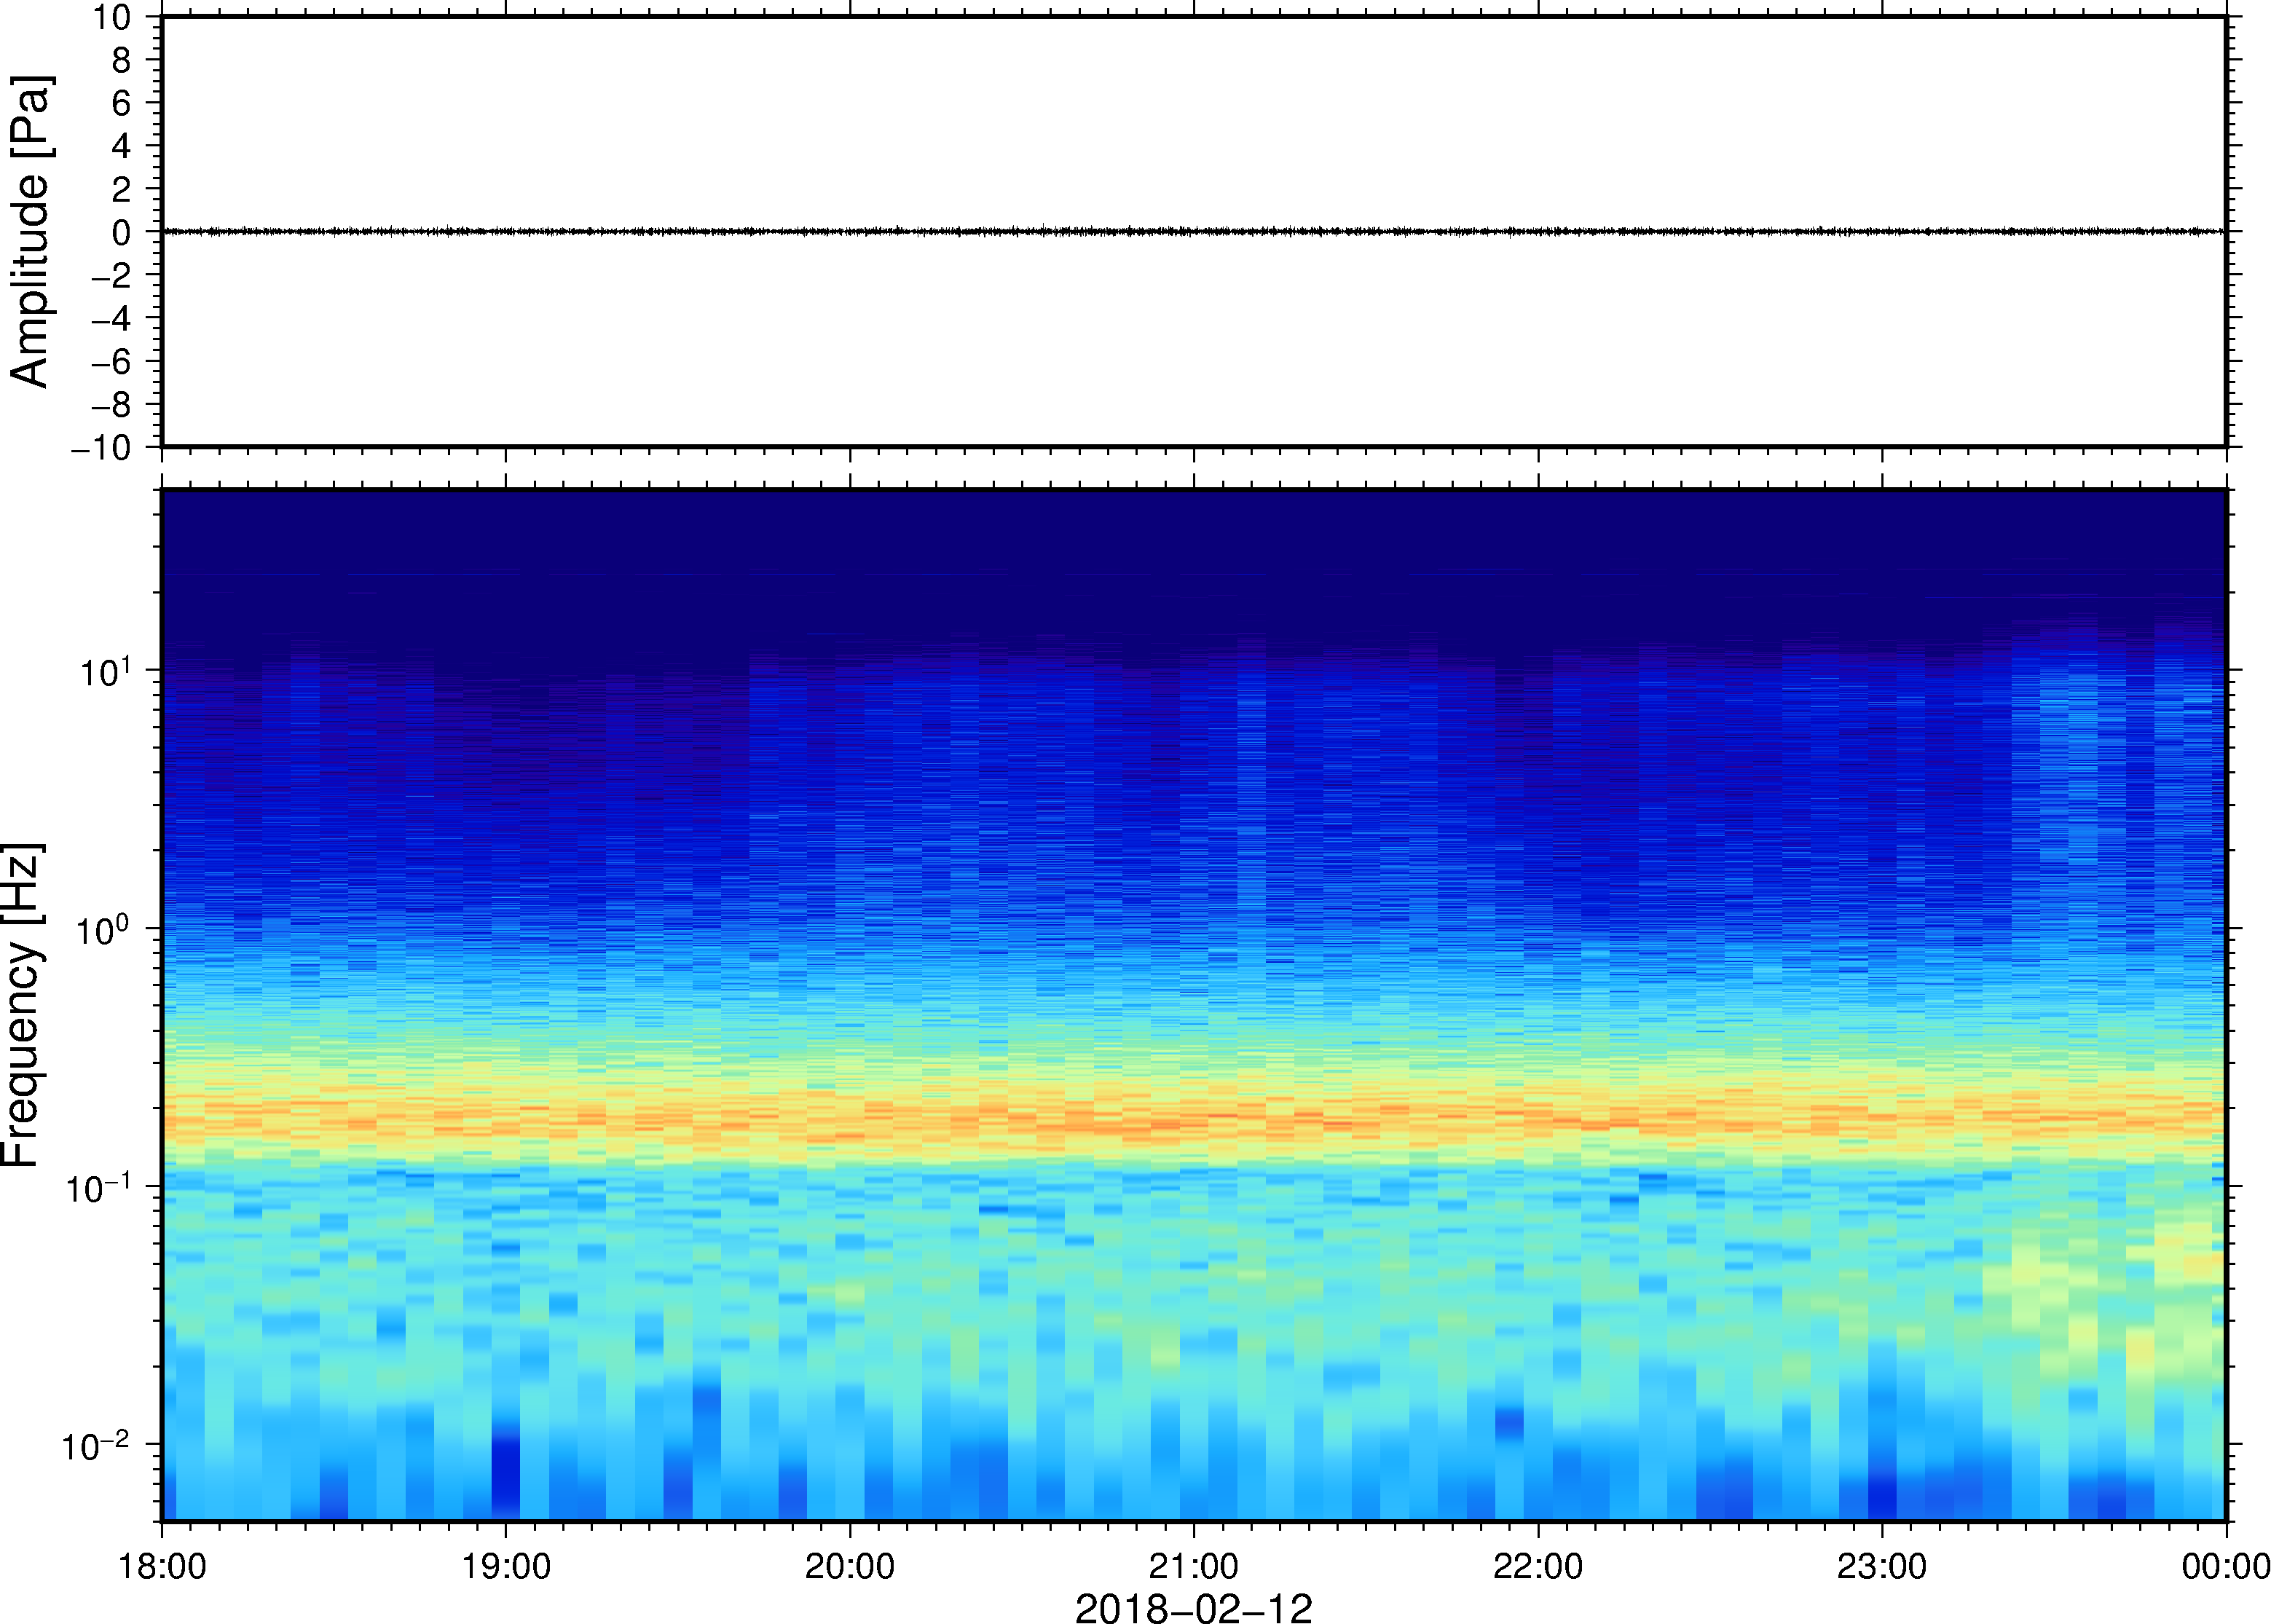Click the 18:00 time axis label
2271x1624 pixels.
point(162,1566)
